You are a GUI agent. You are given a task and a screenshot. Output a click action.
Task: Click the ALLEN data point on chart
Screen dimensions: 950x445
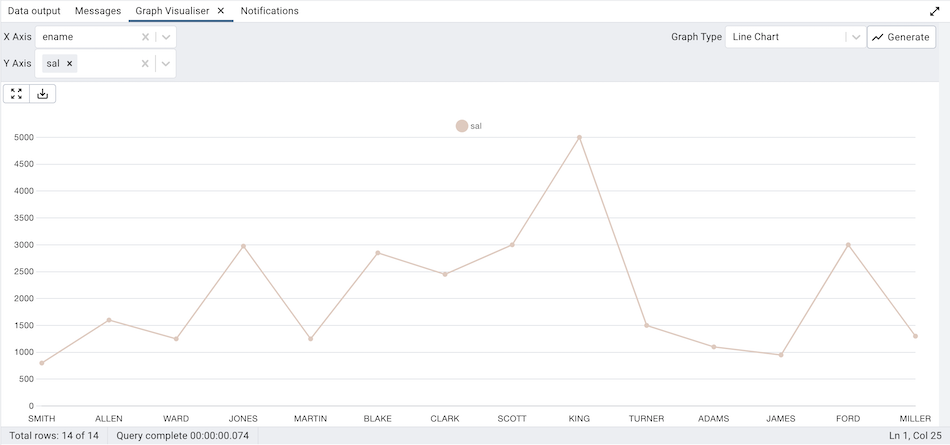(x=108, y=320)
